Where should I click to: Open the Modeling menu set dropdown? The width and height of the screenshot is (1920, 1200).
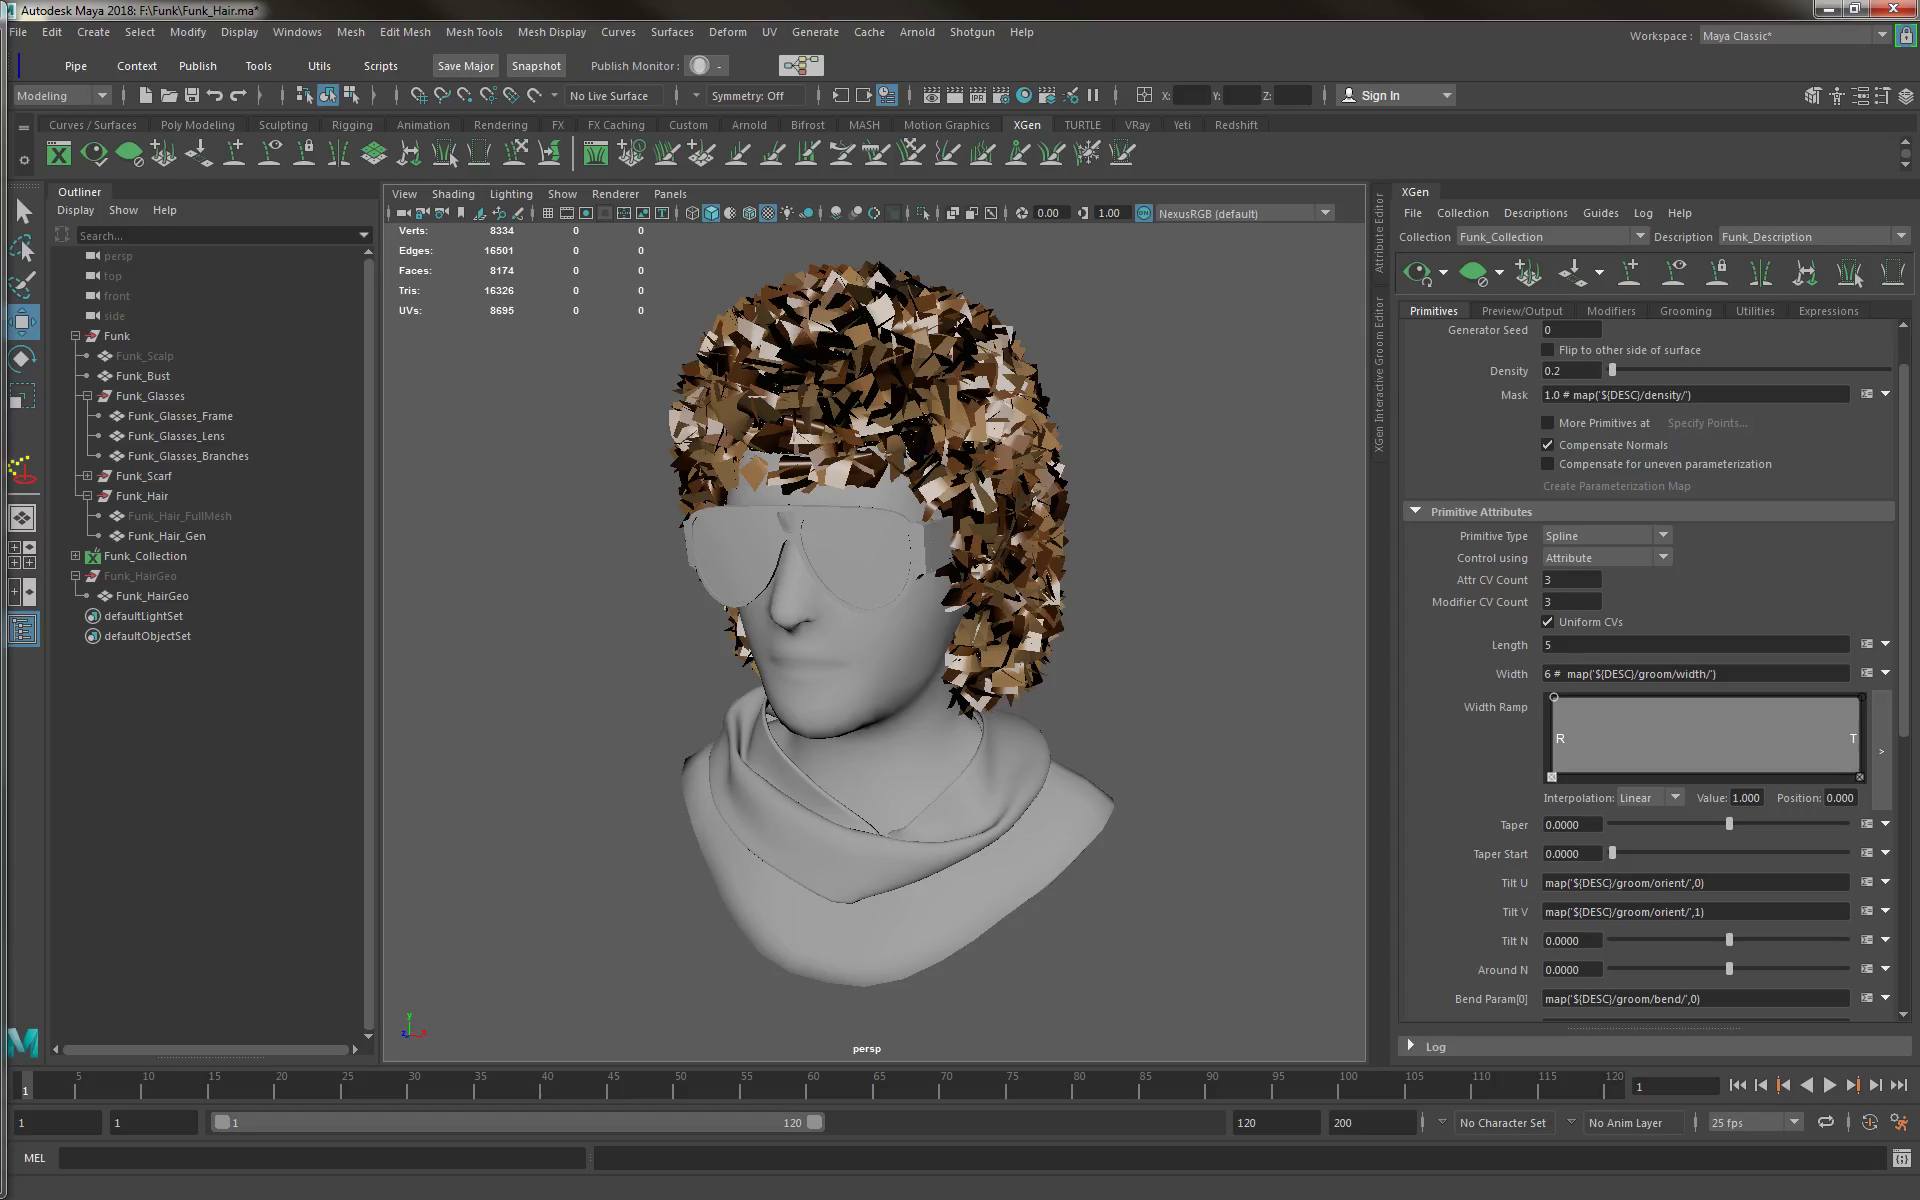[62, 96]
